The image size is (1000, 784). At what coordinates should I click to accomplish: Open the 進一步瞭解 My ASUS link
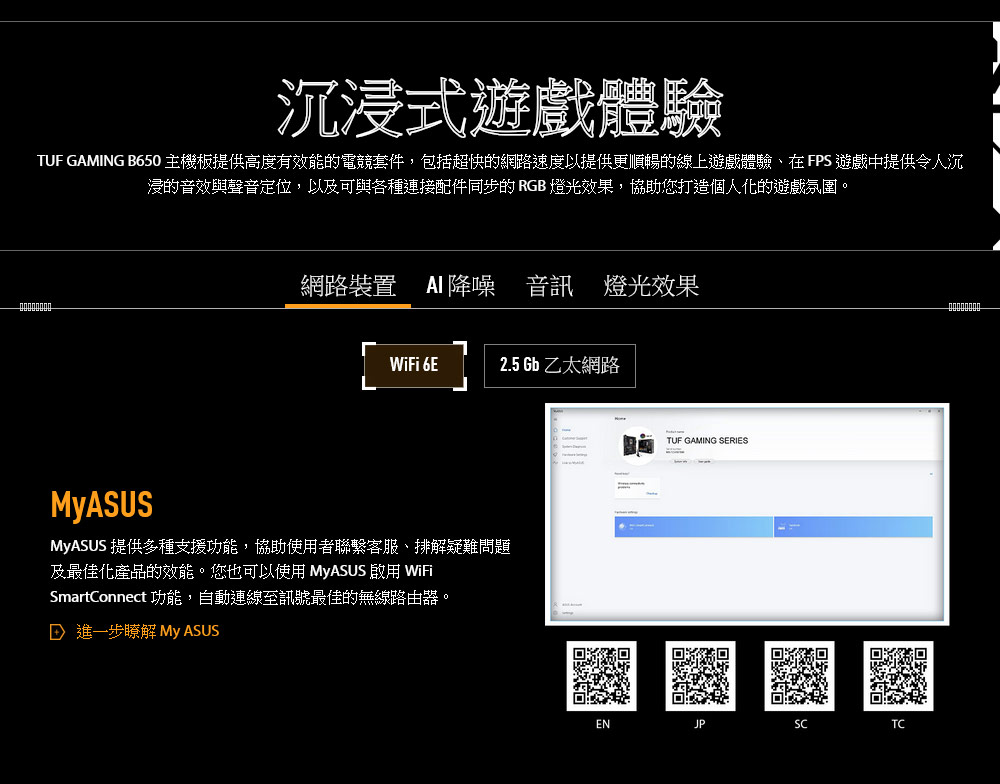(x=147, y=632)
